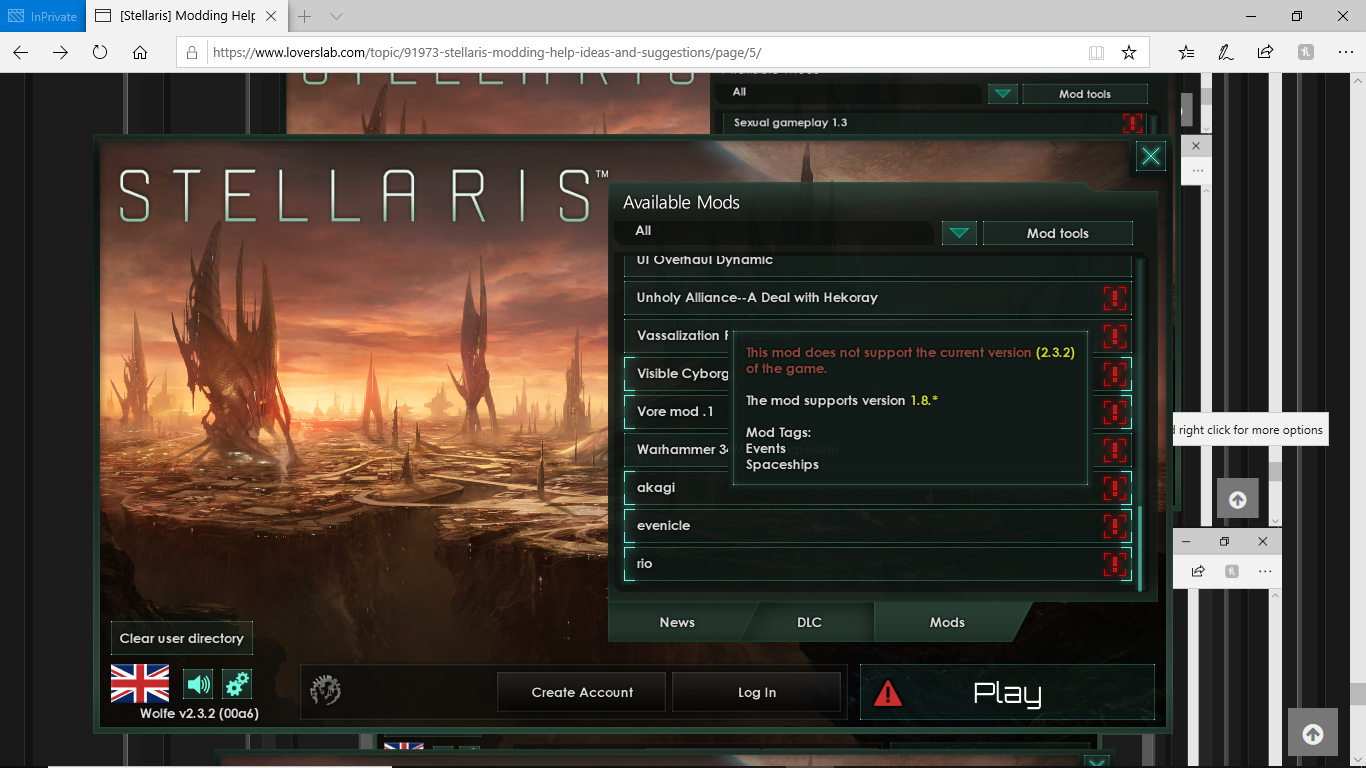The width and height of the screenshot is (1366, 768).
Task: Toggle the rio mod
Action: click(877, 563)
